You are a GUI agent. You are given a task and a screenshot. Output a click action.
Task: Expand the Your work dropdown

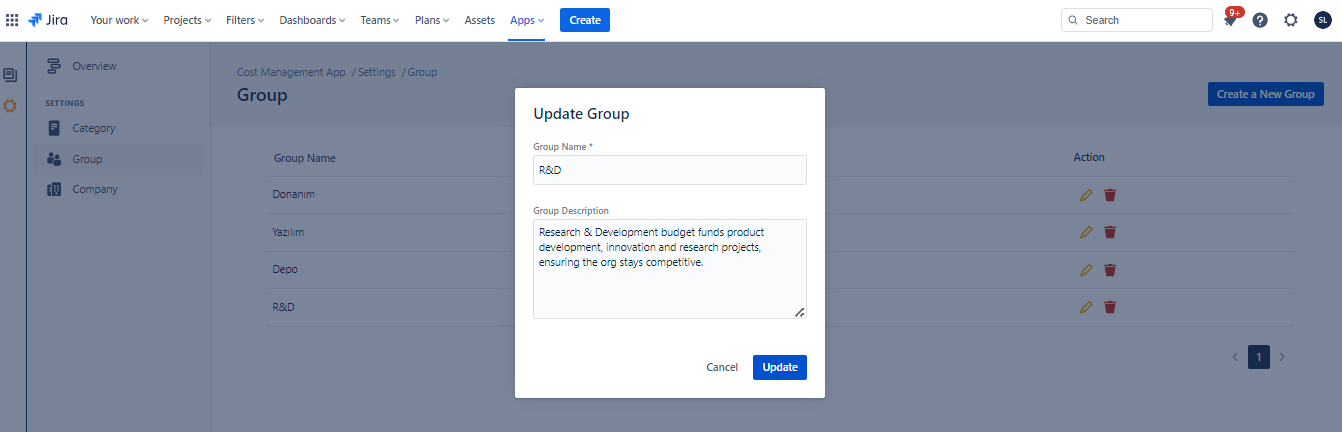click(119, 20)
